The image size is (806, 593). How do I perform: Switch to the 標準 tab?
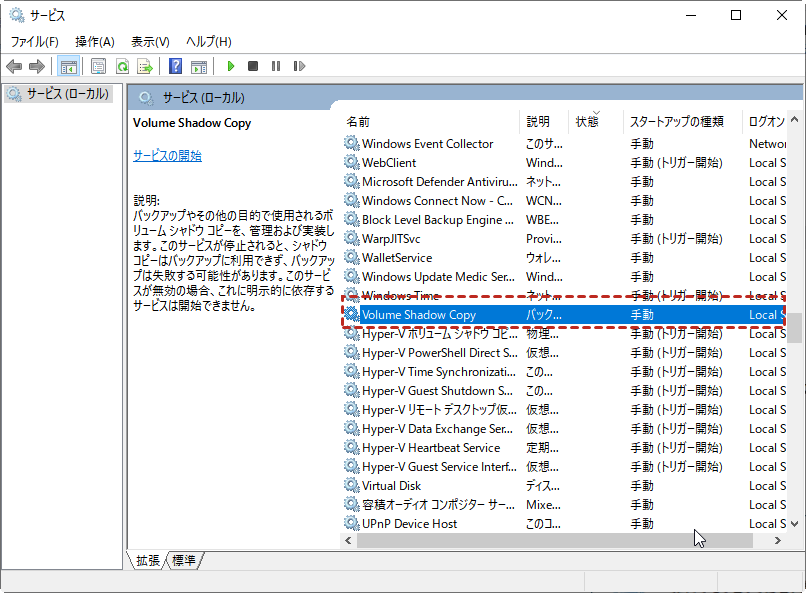pos(184,560)
